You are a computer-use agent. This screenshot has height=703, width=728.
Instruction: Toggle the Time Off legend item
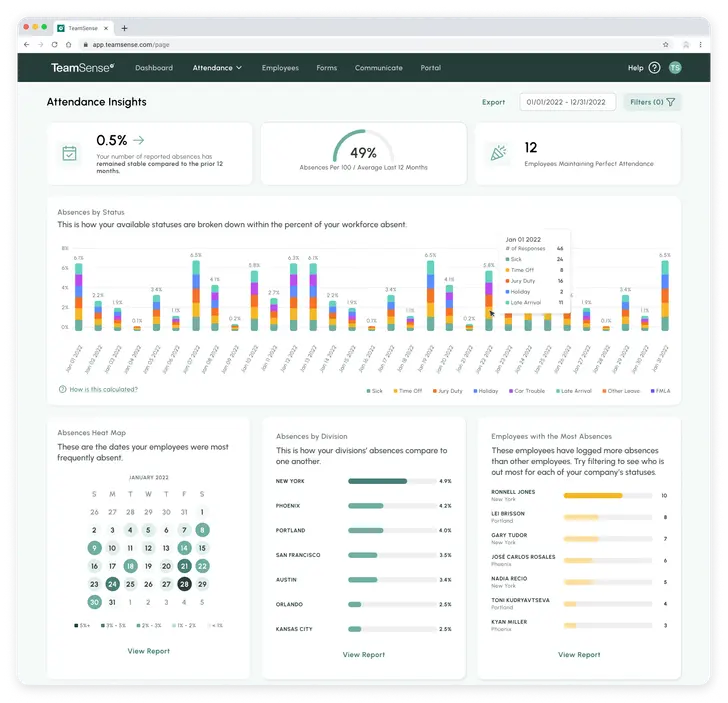(408, 391)
